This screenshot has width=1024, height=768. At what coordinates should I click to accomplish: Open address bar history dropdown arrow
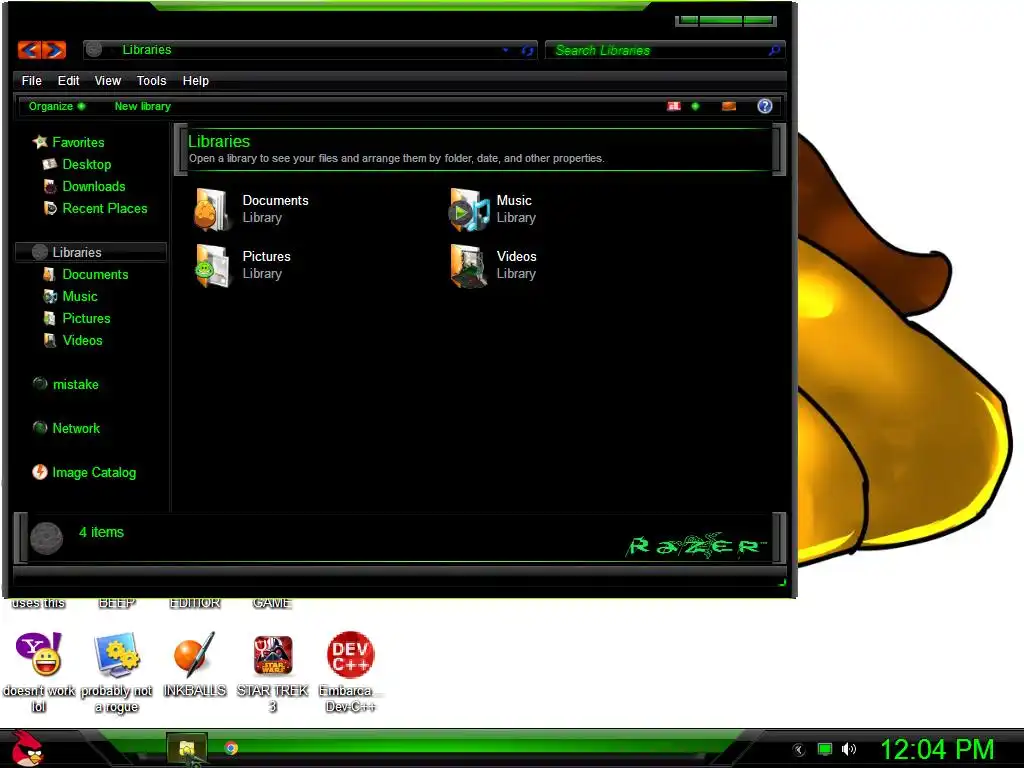point(505,50)
